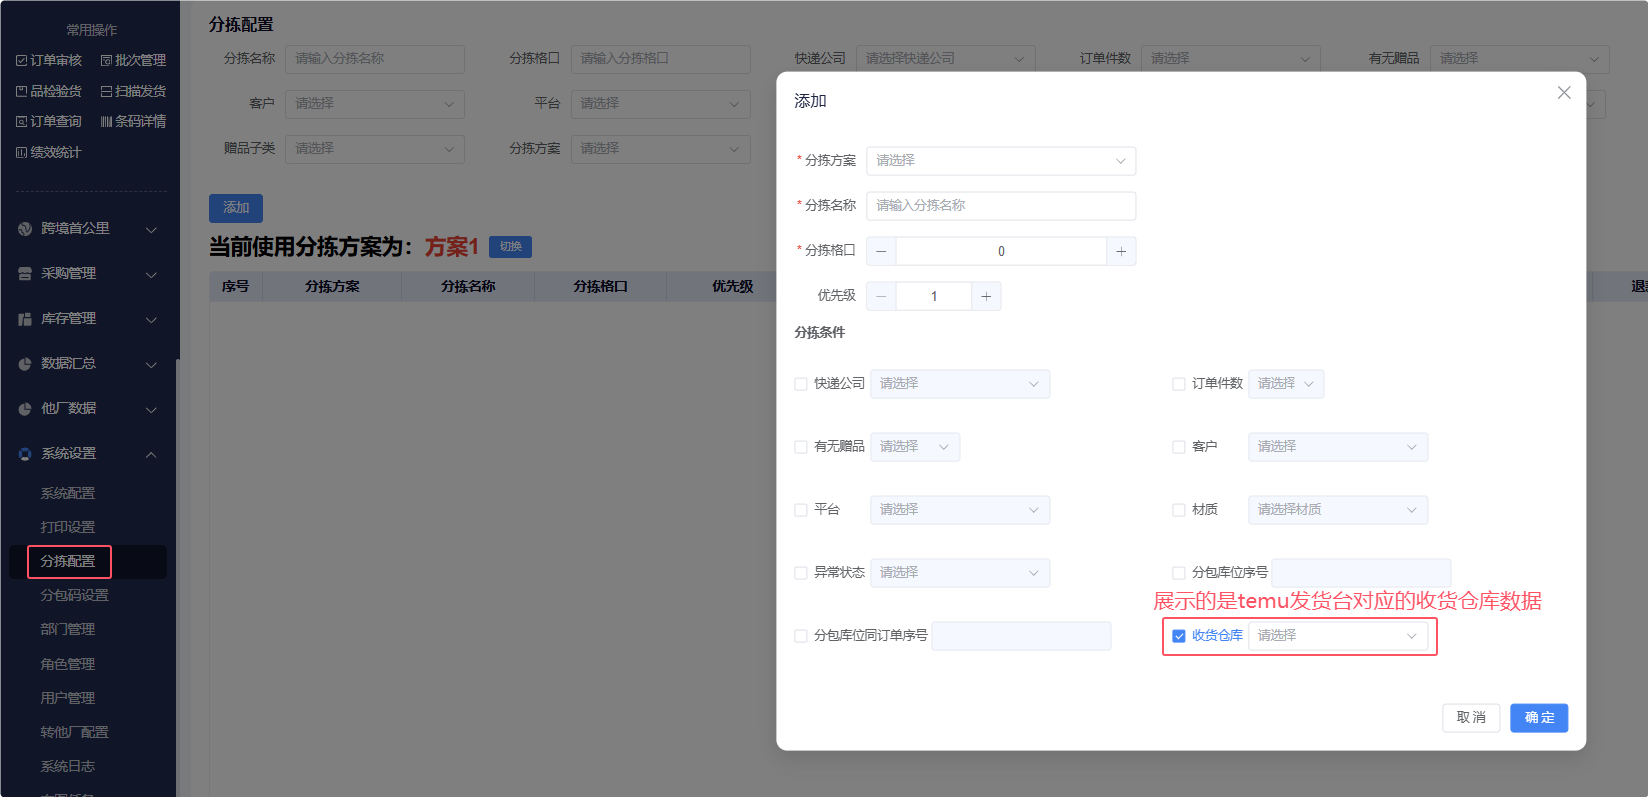Enable the 快递公司 condition checkbox
Screen dimensions: 1648x797
(x=801, y=384)
